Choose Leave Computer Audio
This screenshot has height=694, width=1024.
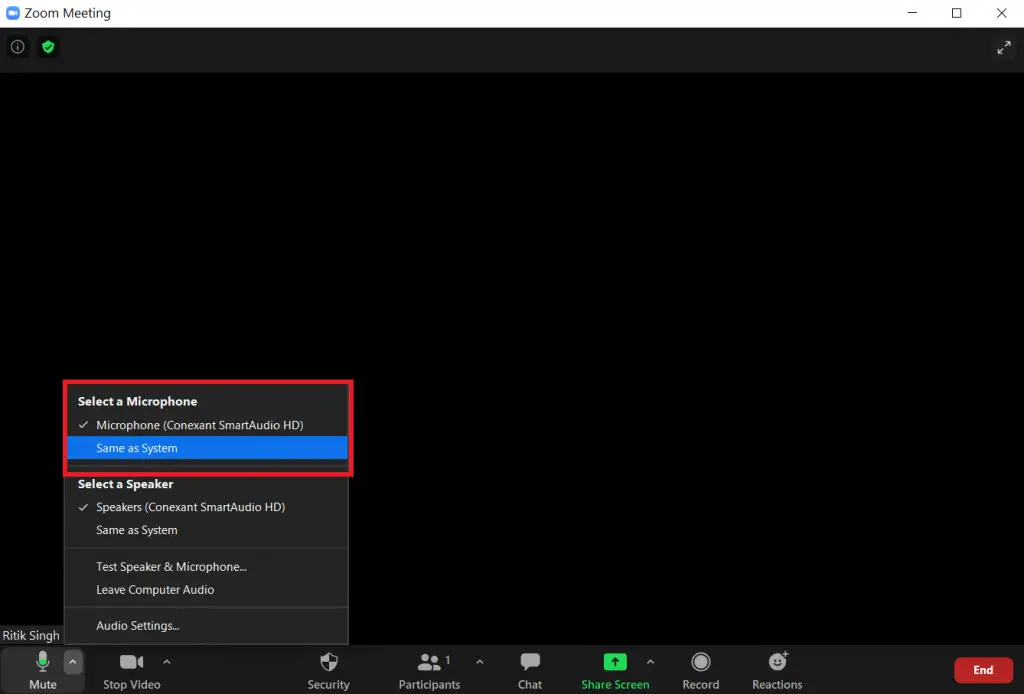click(x=155, y=589)
